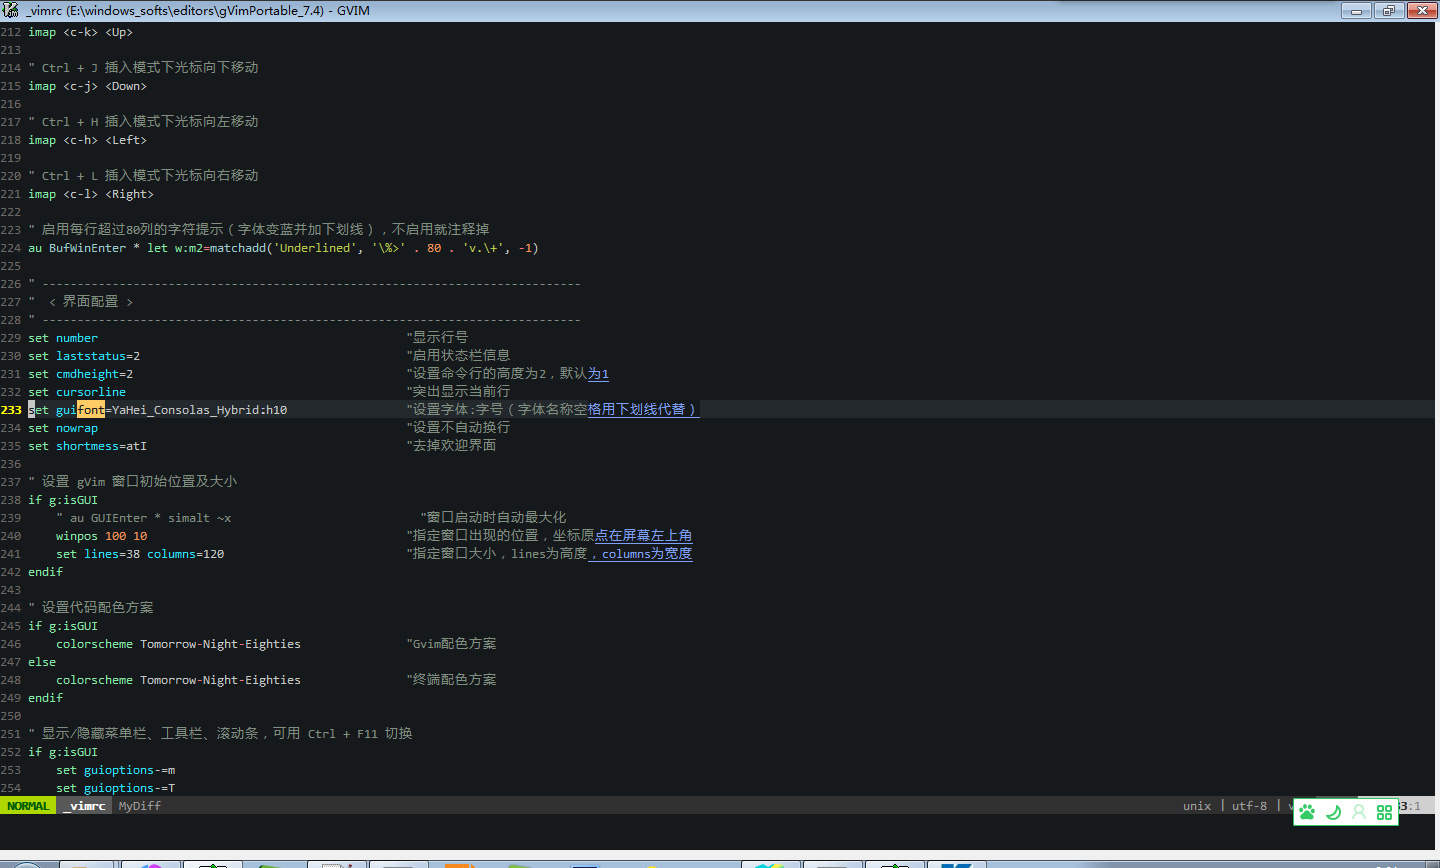Click the NORMAL mode indicator in status bar
The width and height of the screenshot is (1440, 868).
[x=28, y=805]
